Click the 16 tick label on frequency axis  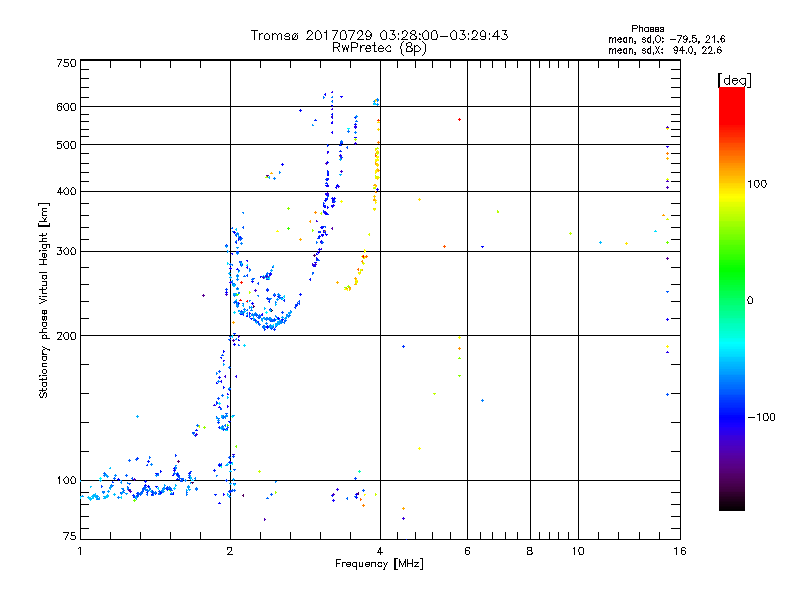coord(680,551)
